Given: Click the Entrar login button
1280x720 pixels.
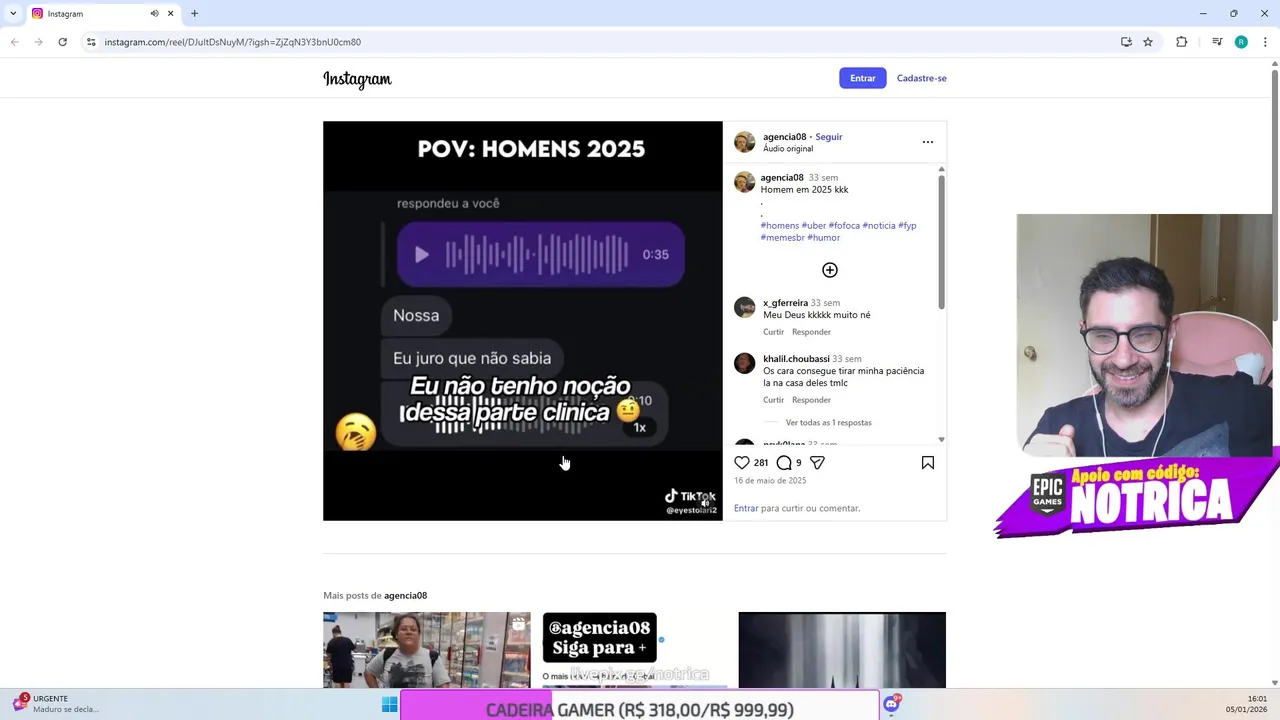Looking at the screenshot, I should tap(862, 78).
